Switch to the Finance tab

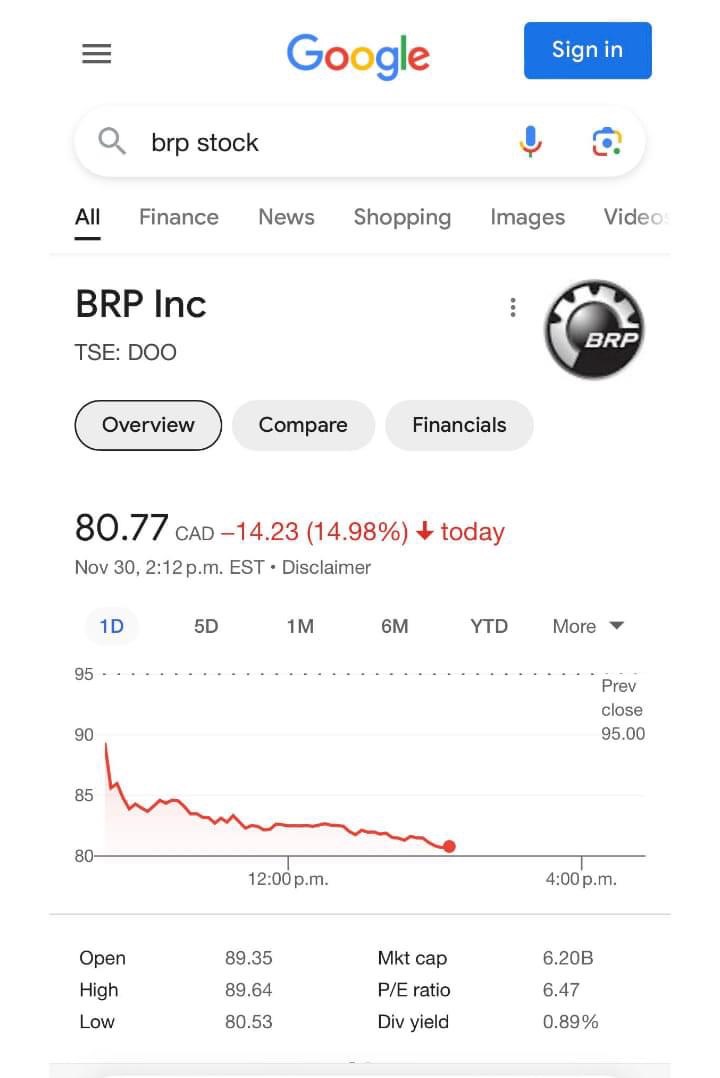coord(178,217)
